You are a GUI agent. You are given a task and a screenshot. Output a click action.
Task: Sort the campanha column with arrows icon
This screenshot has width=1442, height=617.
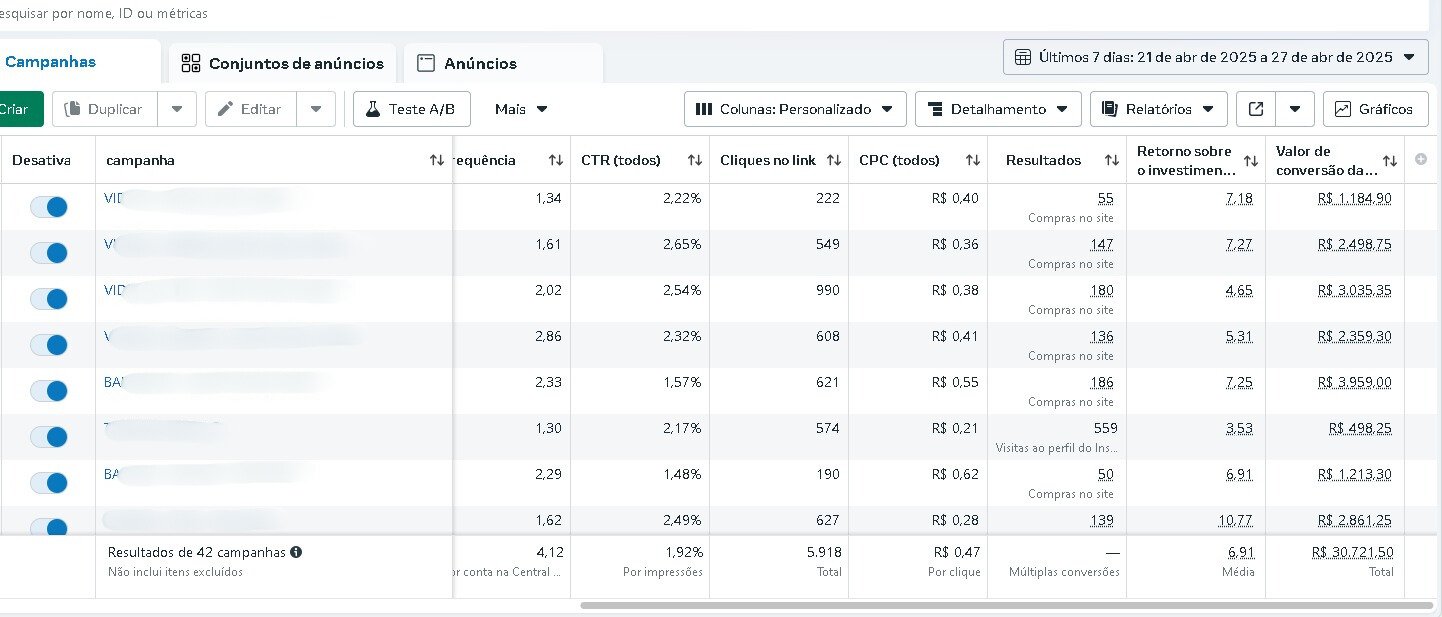[436, 160]
